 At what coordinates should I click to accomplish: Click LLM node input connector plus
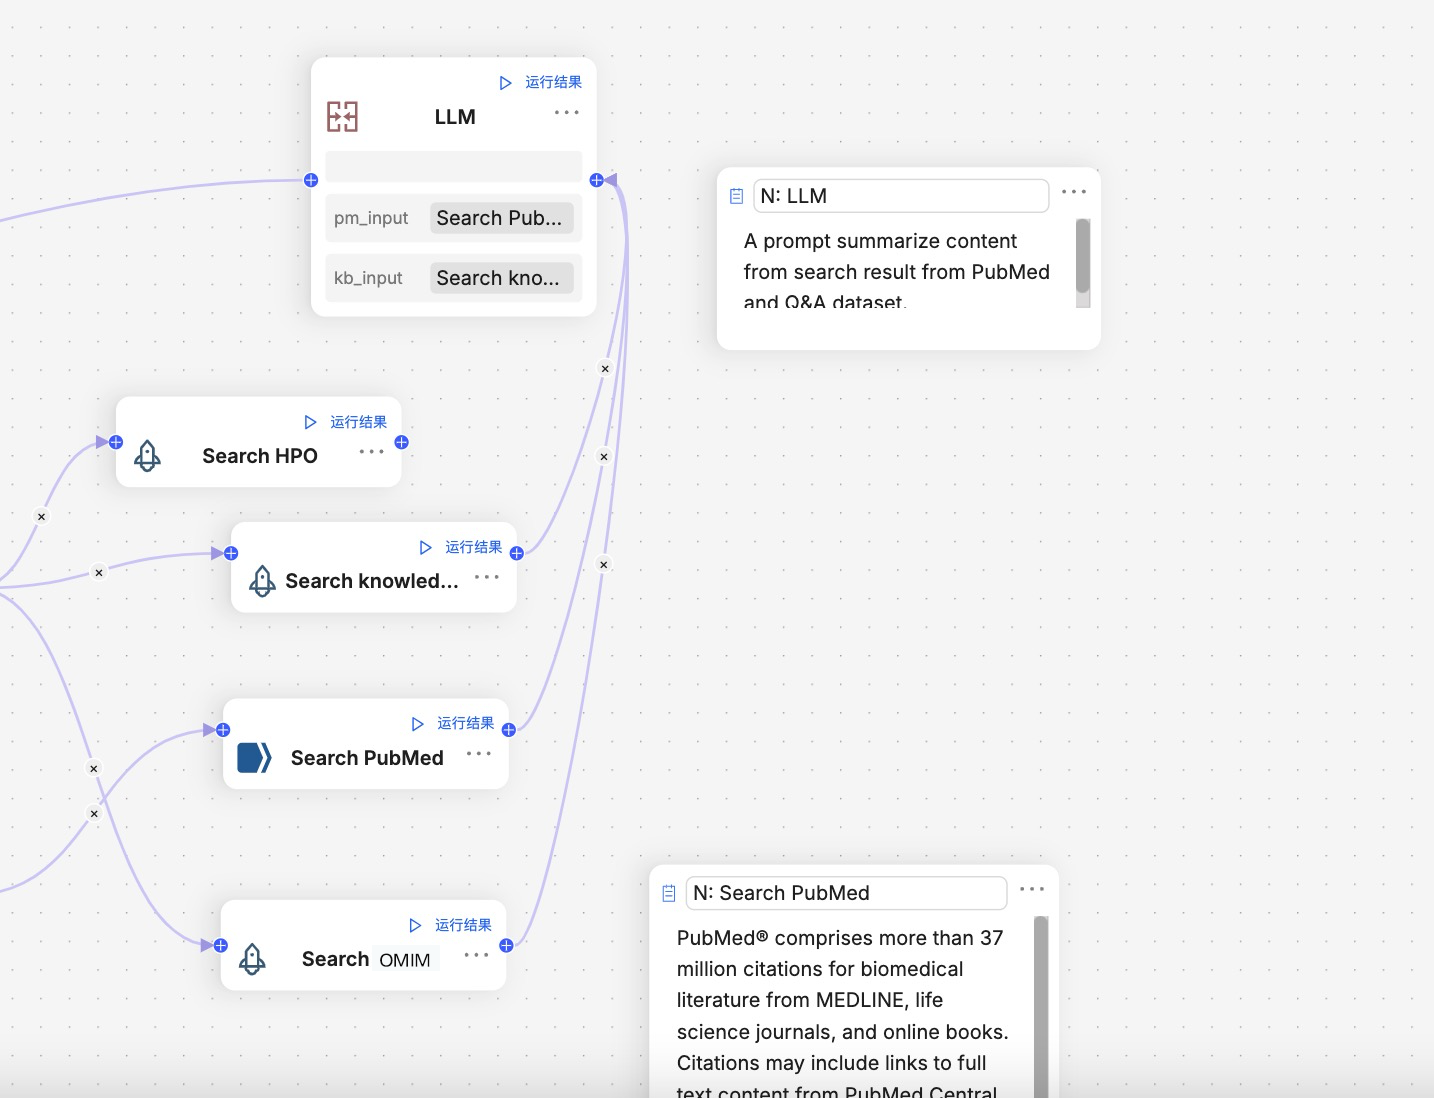point(311,180)
